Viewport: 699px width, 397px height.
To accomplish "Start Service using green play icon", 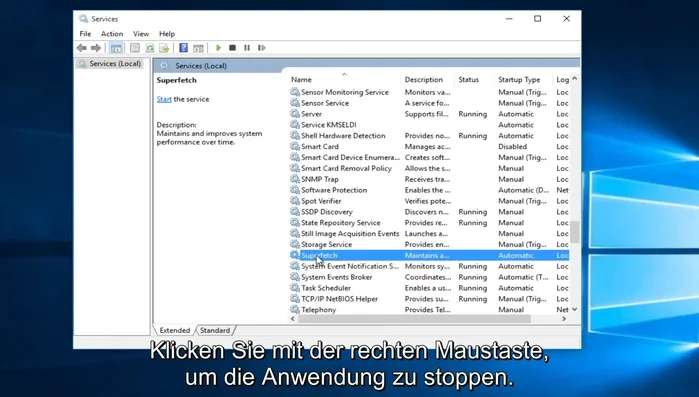I will click(x=218, y=48).
